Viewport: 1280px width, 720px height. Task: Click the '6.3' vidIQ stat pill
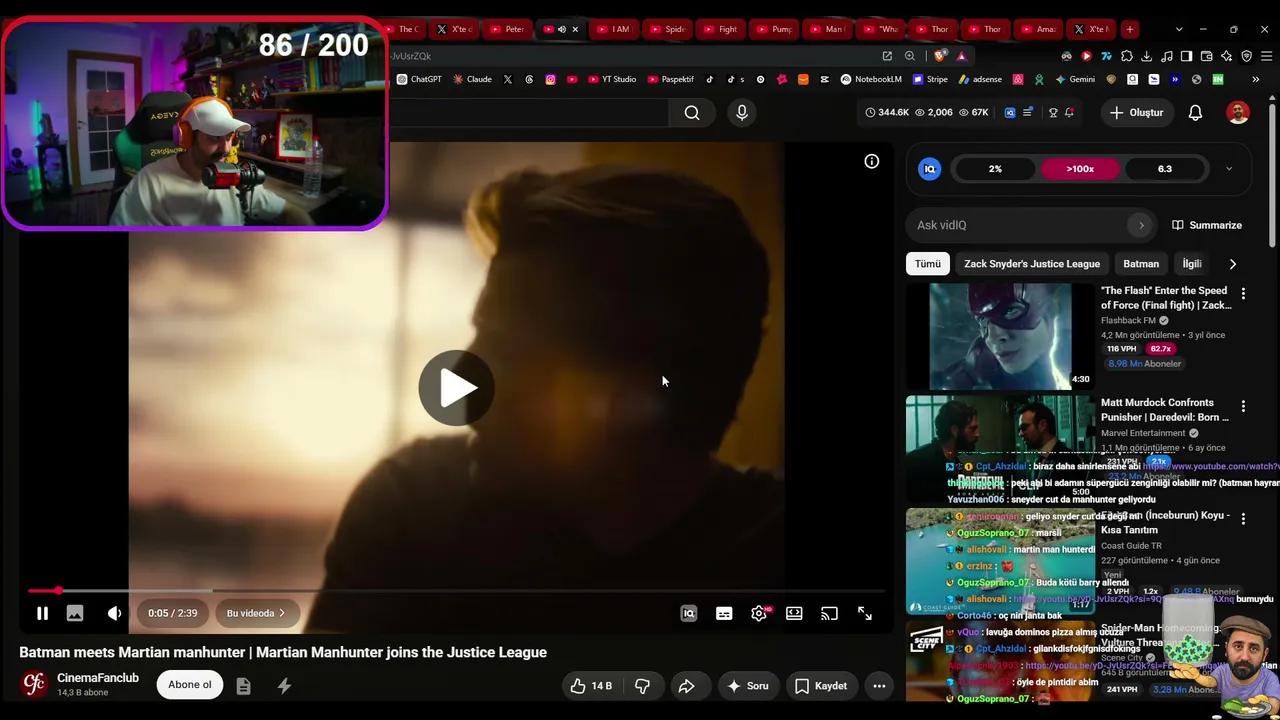(1165, 169)
